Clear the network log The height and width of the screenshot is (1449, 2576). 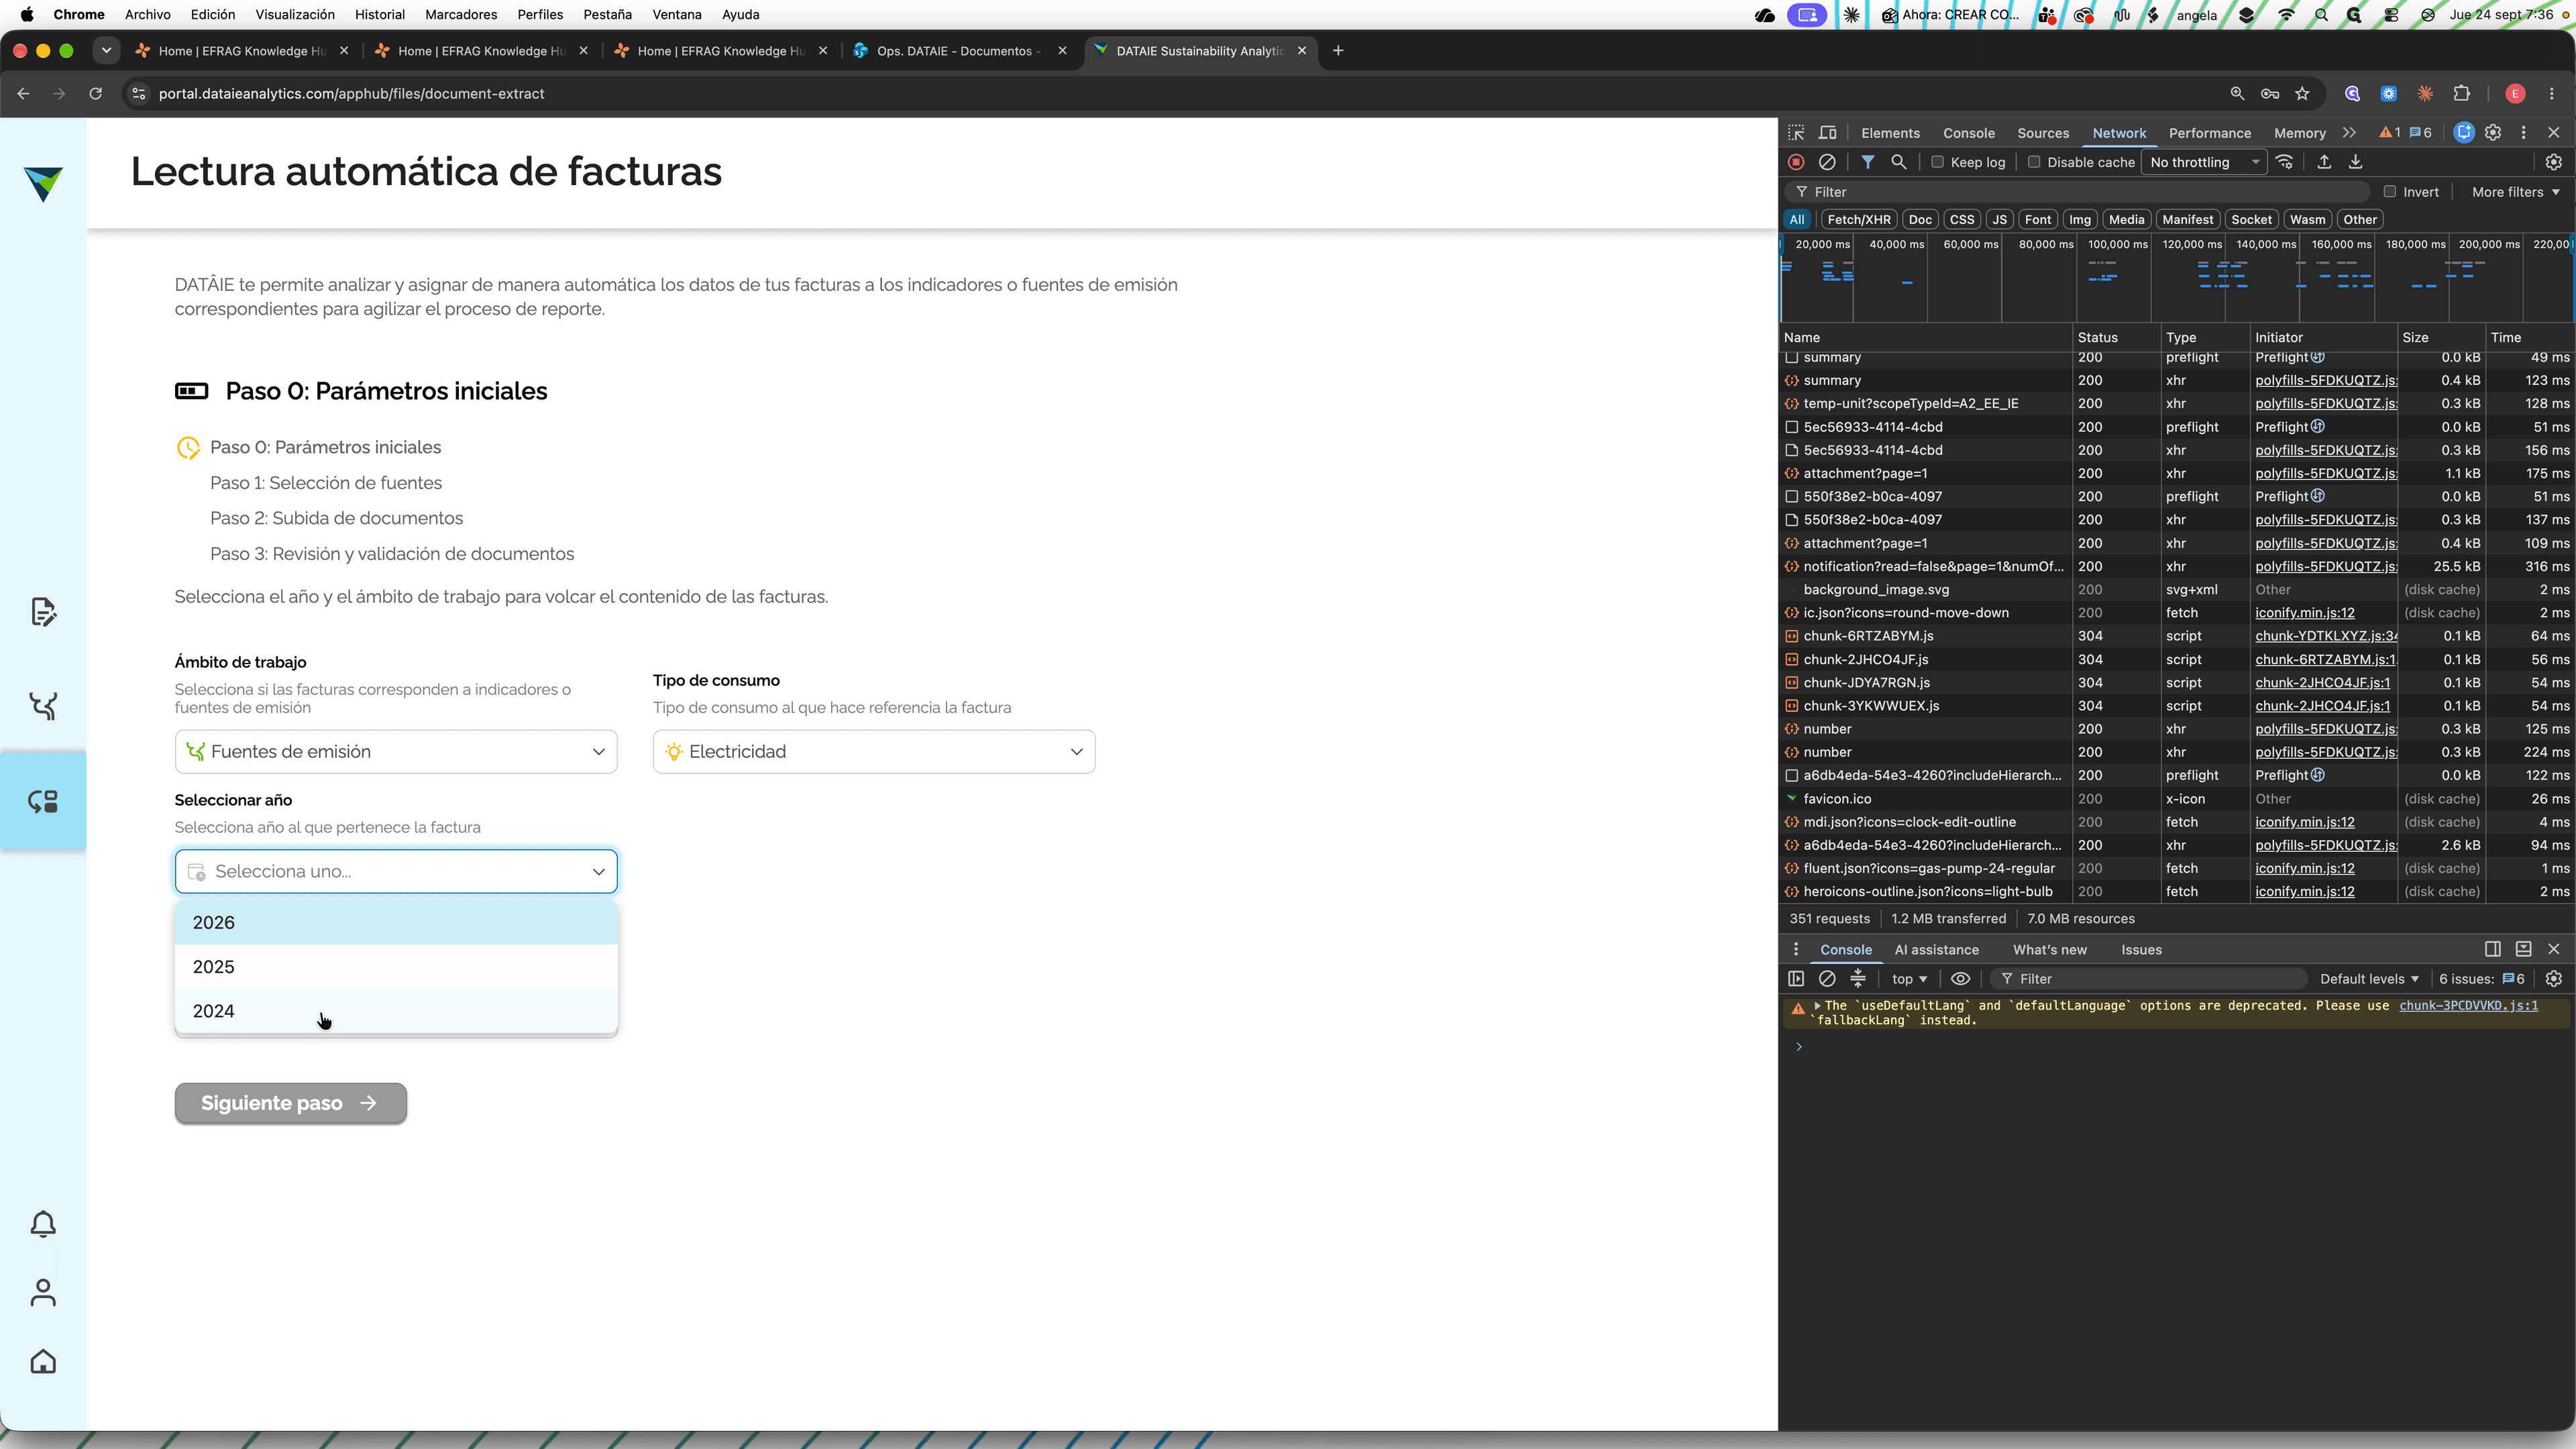[1827, 162]
